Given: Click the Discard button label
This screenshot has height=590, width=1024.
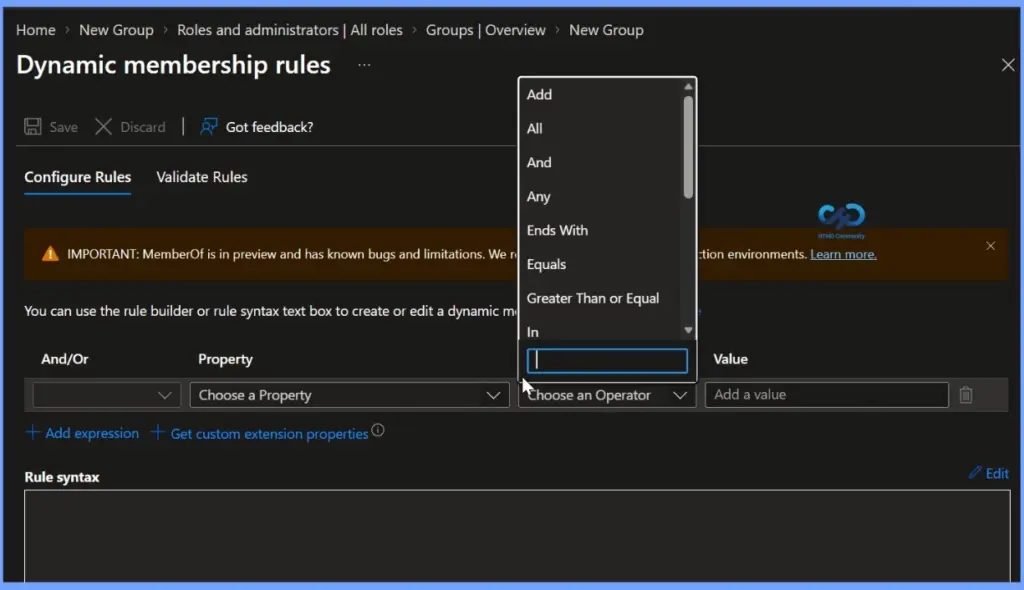Looking at the screenshot, I should (142, 127).
